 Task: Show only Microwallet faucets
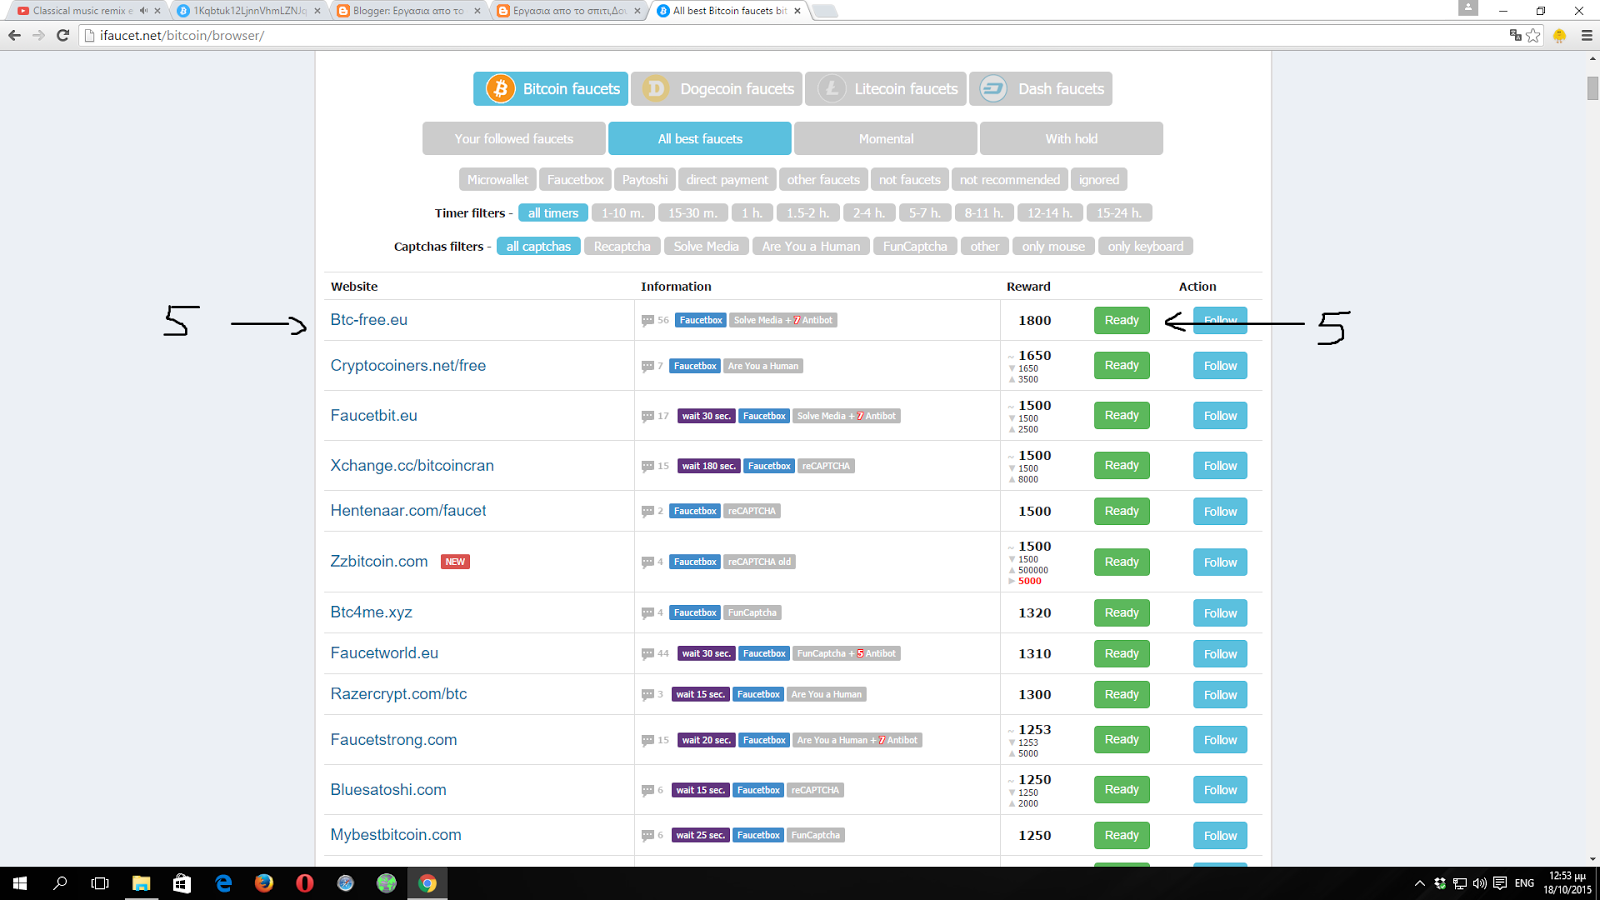(498, 180)
